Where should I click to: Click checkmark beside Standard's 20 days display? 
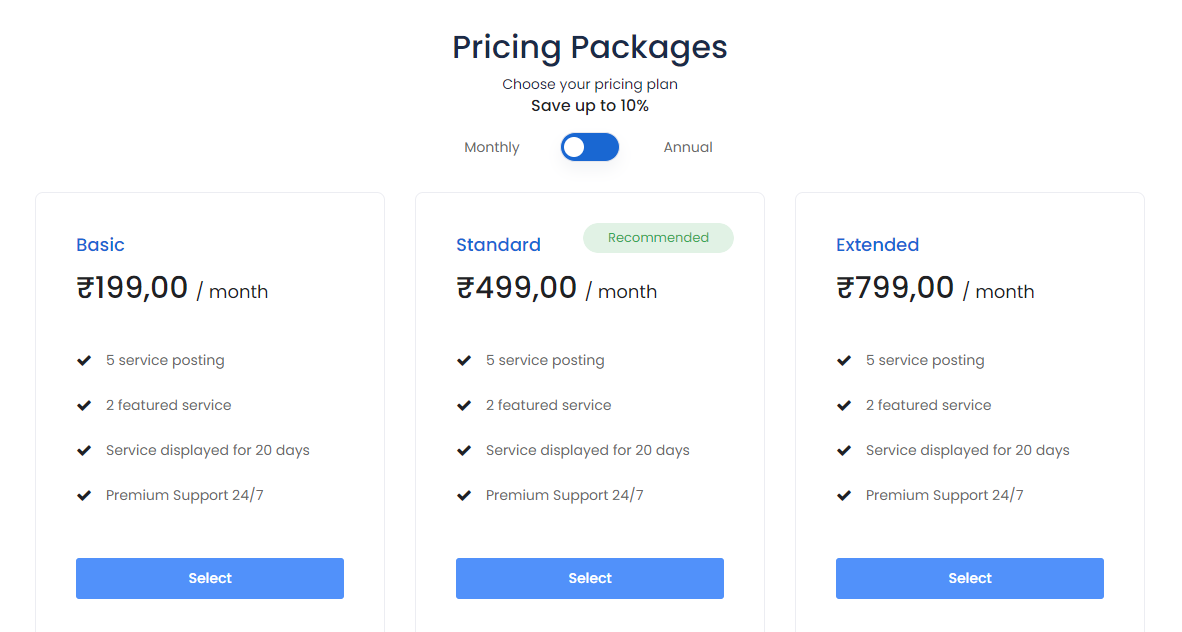click(x=464, y=450)
